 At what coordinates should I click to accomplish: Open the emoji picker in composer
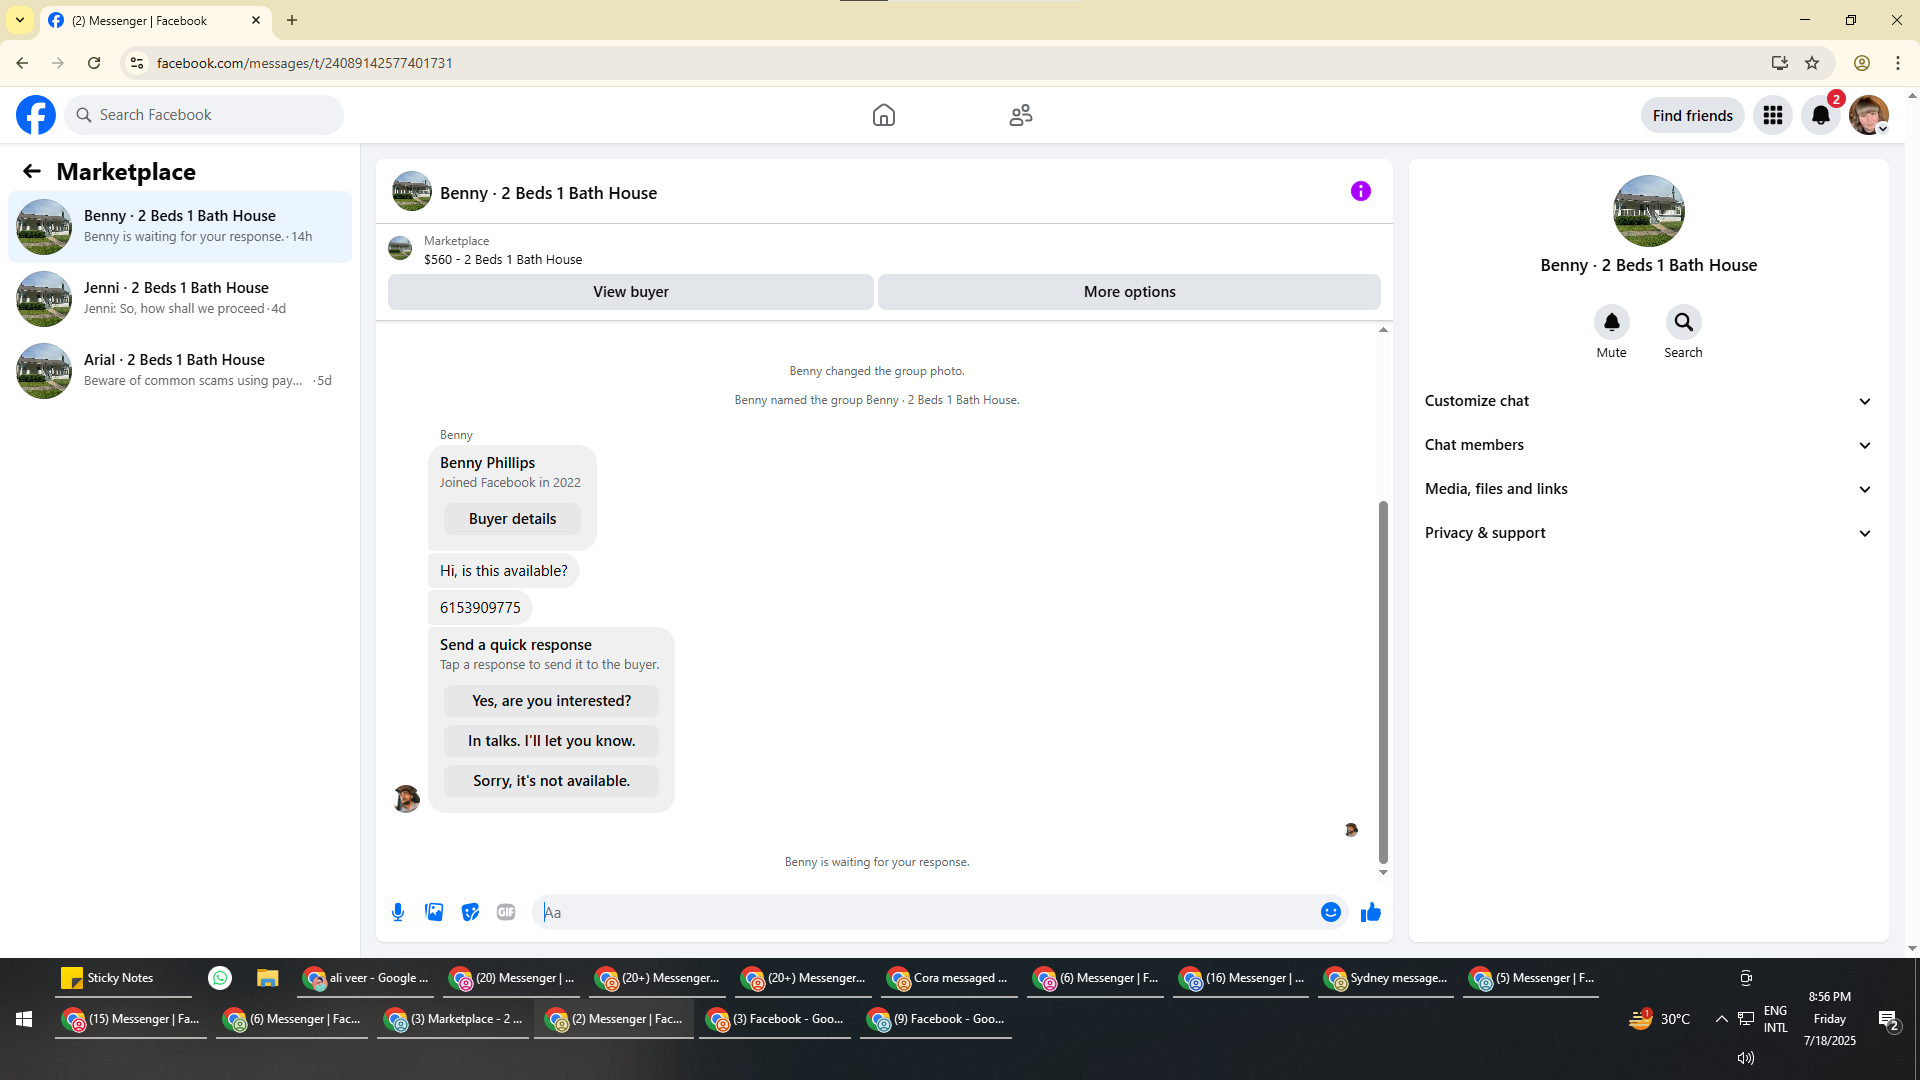pyautogui.click(x=1330, y=912)
